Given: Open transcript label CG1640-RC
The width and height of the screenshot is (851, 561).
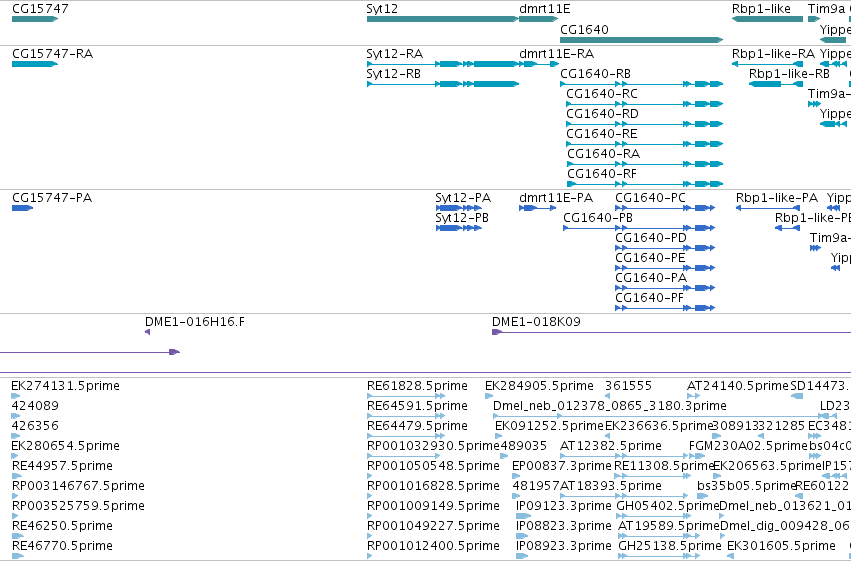Looking at the screenshot, I should (602, 94).
